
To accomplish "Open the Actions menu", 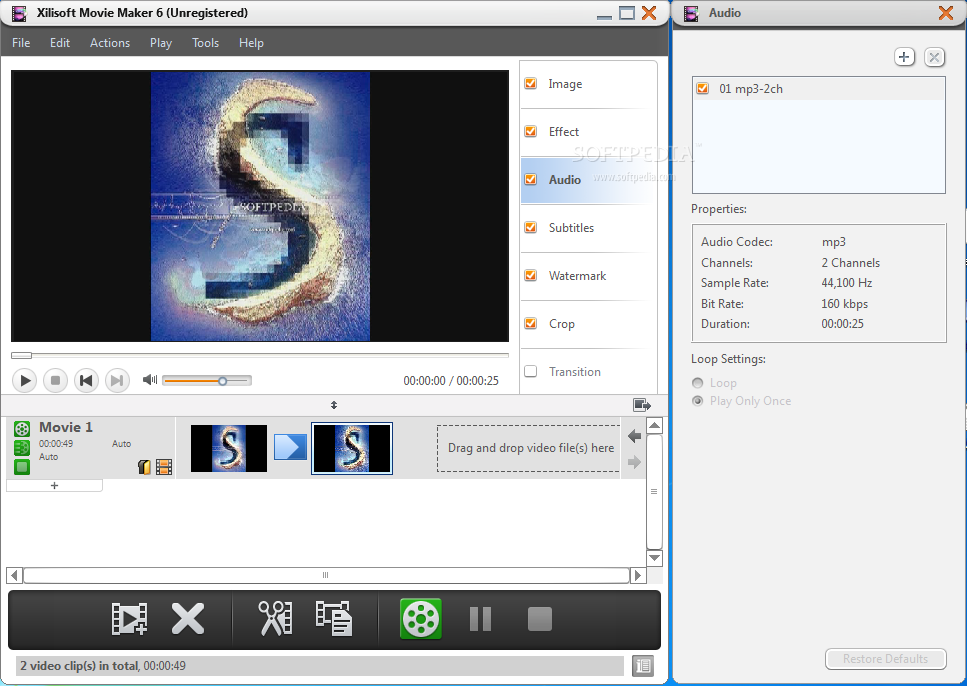I will [110, 43].
